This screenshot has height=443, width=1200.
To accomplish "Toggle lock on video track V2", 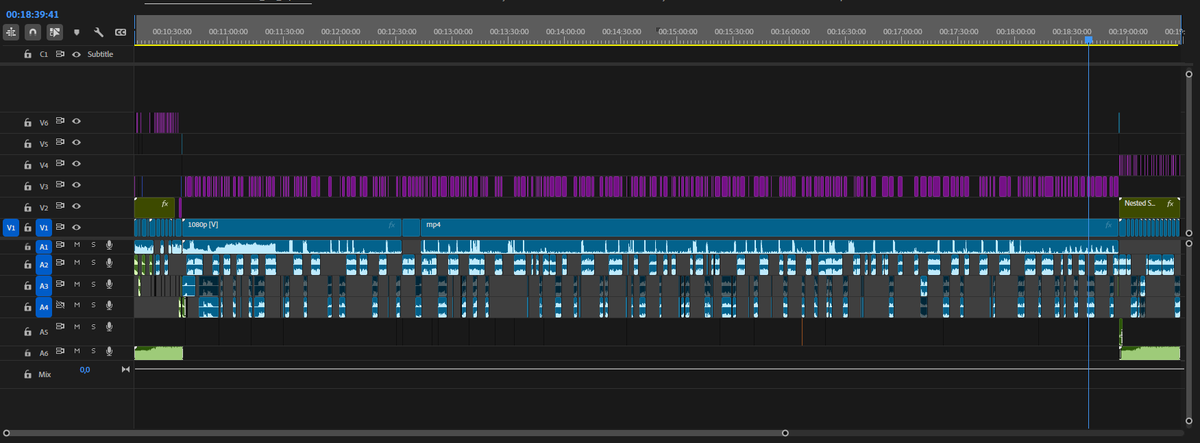I will tap(28, 207).
